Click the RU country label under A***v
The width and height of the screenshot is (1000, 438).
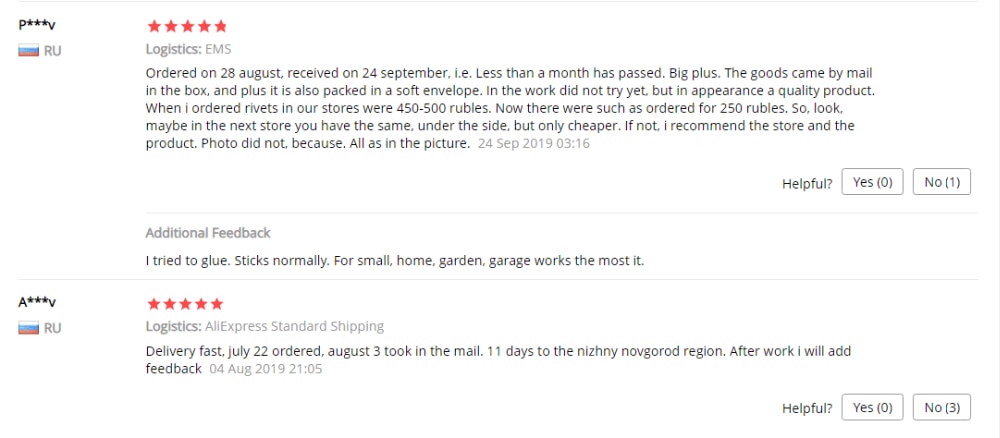click(x=53, y=328)
